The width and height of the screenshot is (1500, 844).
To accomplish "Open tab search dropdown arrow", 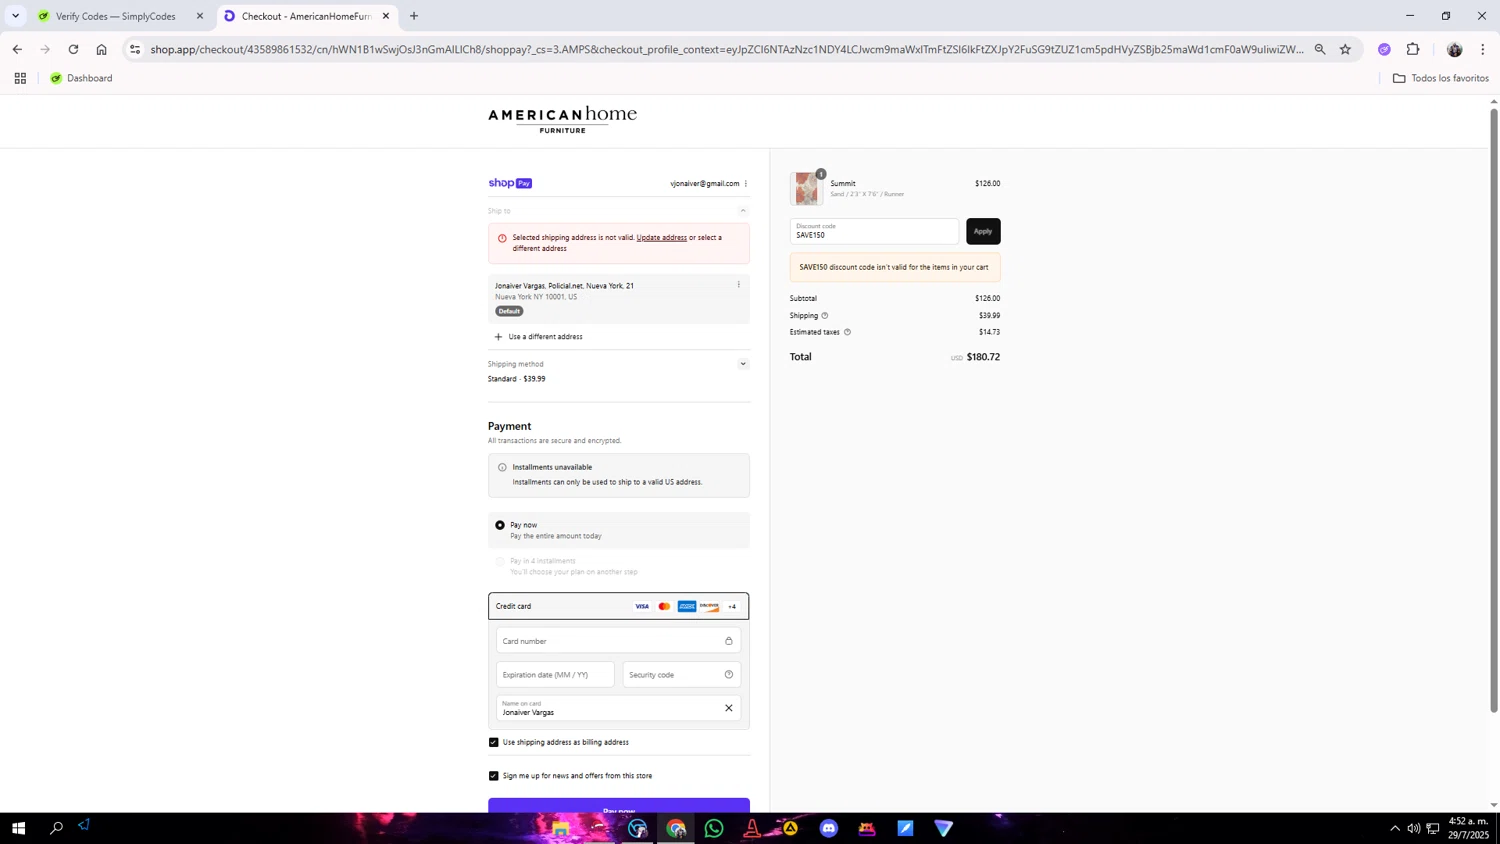I will coord(15,16).
